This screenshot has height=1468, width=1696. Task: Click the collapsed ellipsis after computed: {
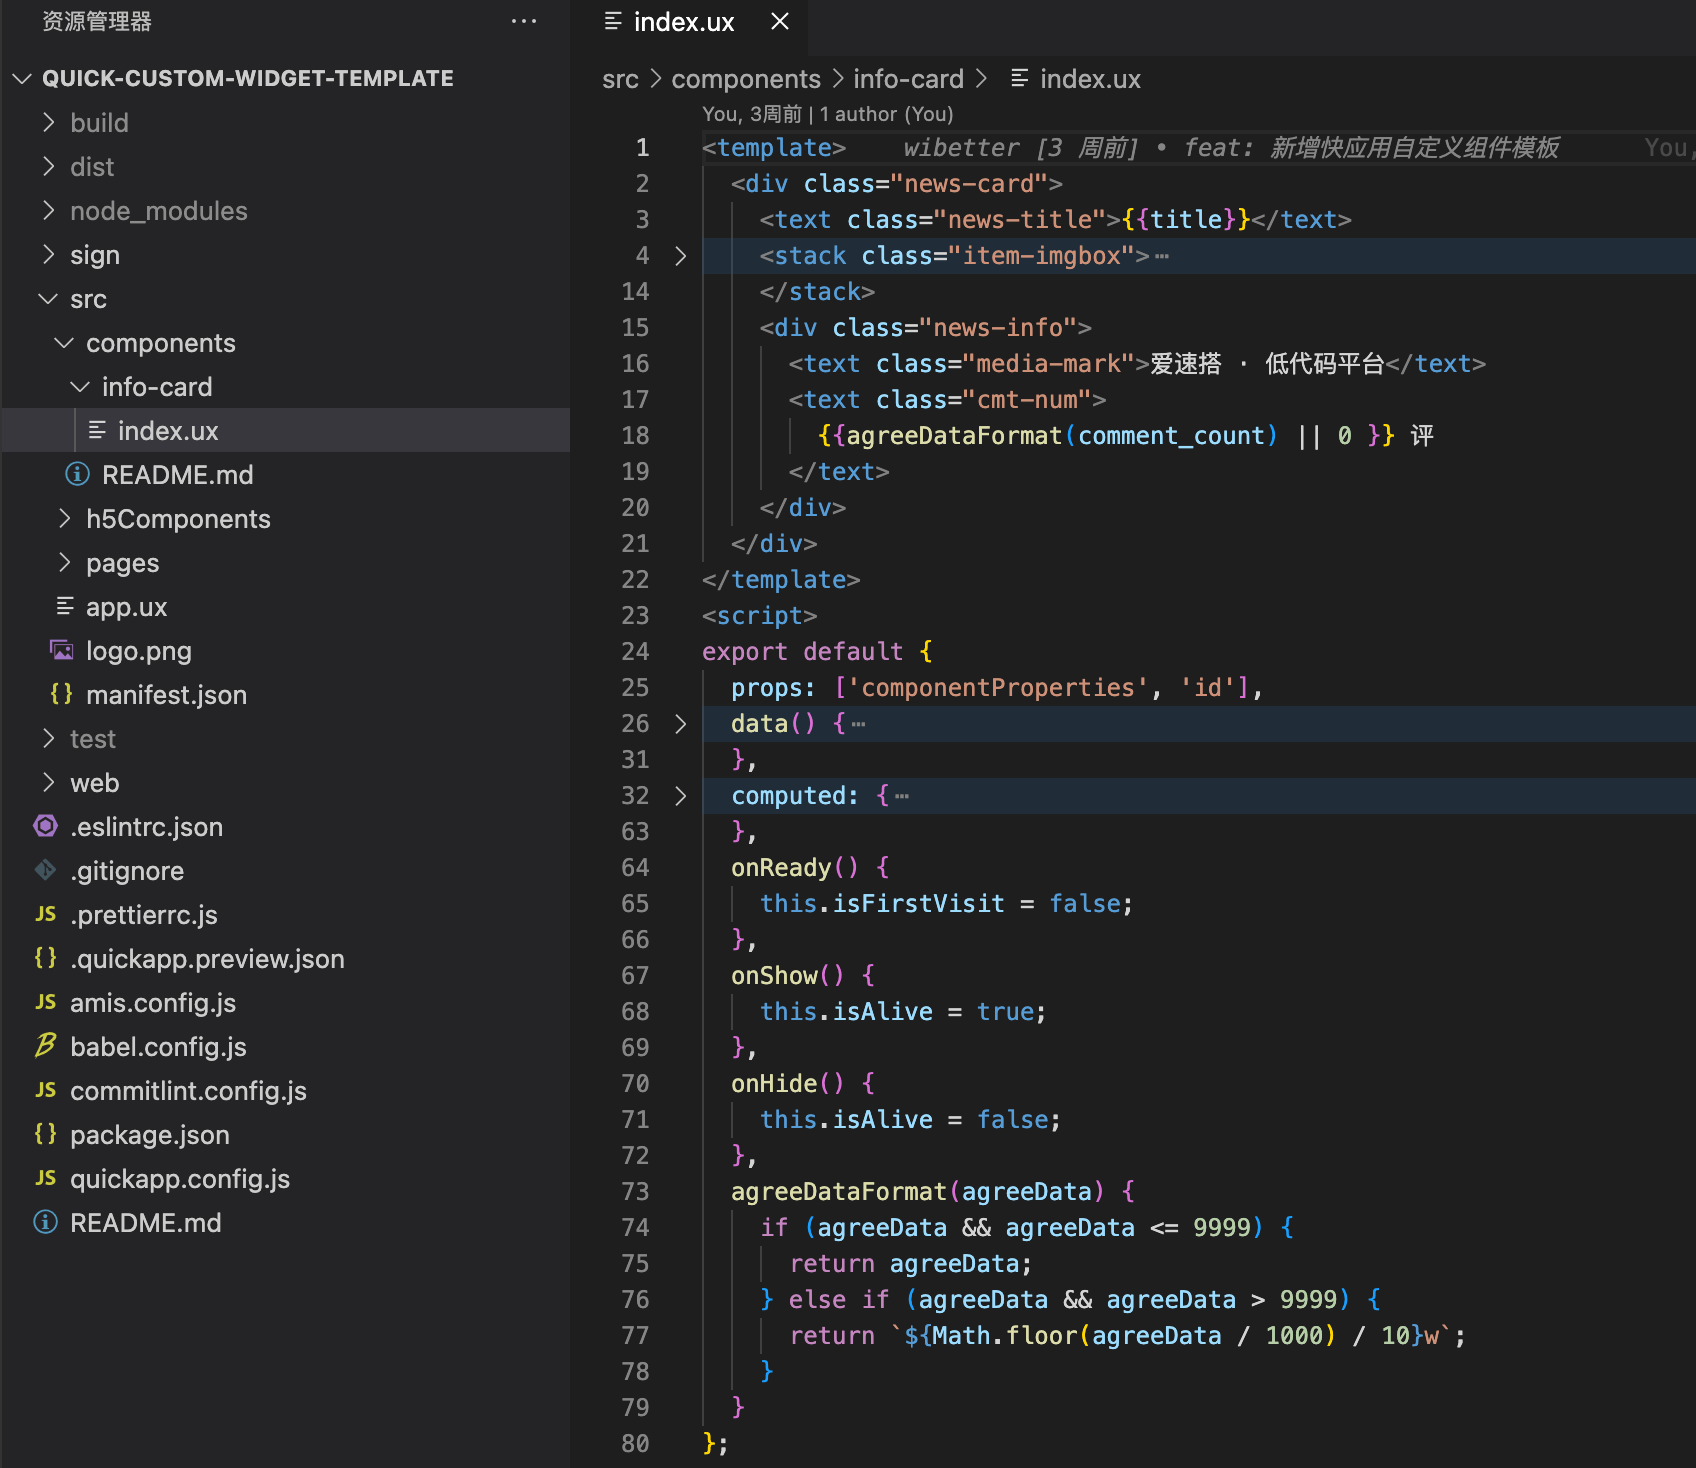coord(902,796)
